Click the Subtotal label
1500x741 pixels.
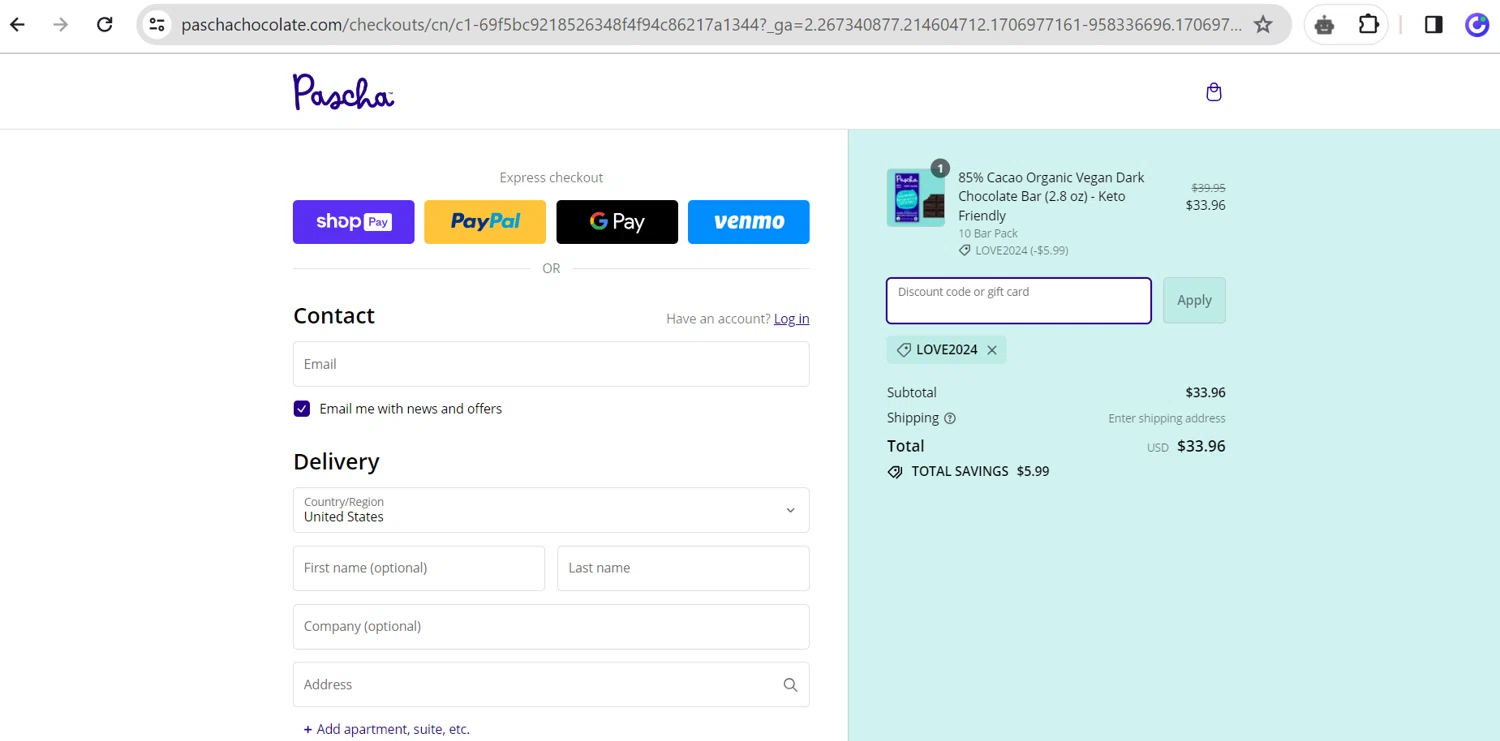coord(912,393)
